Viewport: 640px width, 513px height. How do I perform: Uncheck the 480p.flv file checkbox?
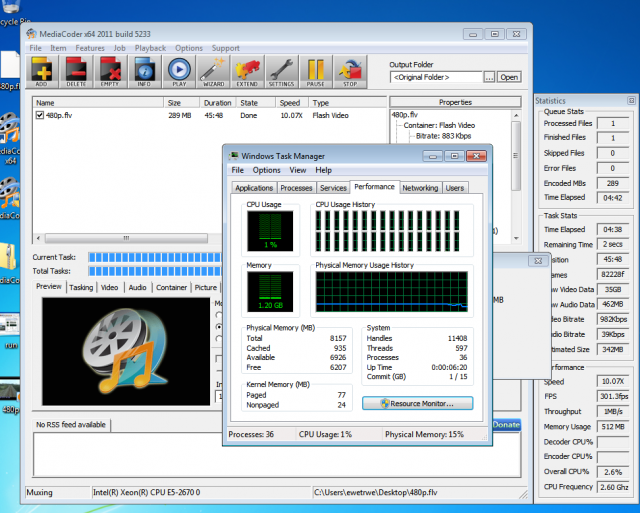pos(40,115)
